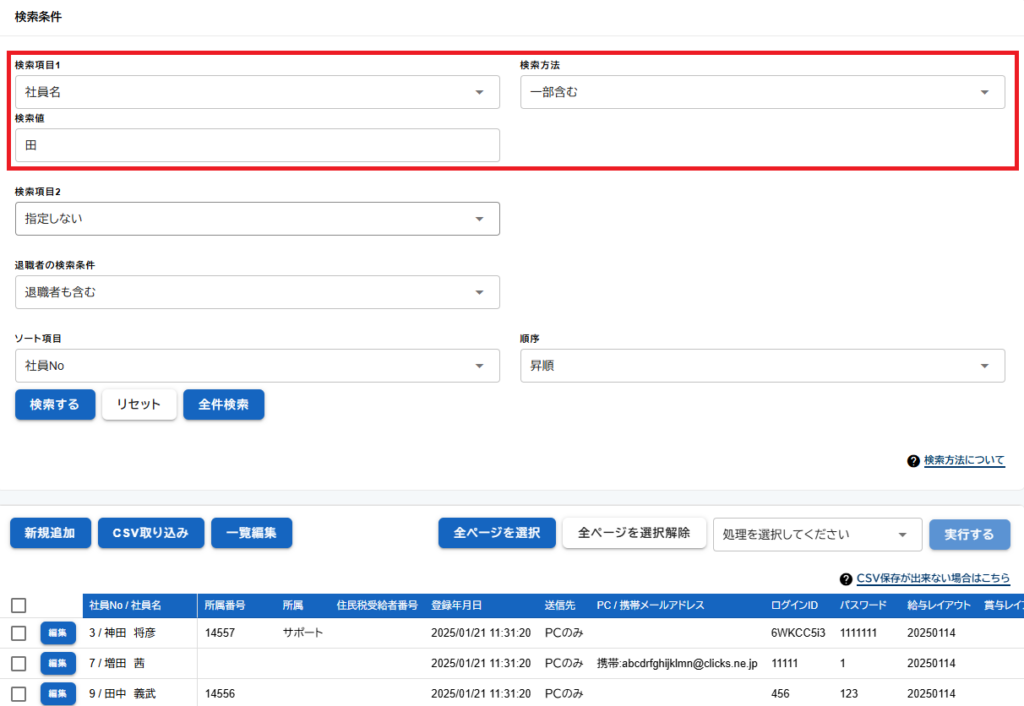The width and height of the screenshot is (1024, 706).
Task: Open the 順序 dropdown showing 昇順
Action: point(762,366)
